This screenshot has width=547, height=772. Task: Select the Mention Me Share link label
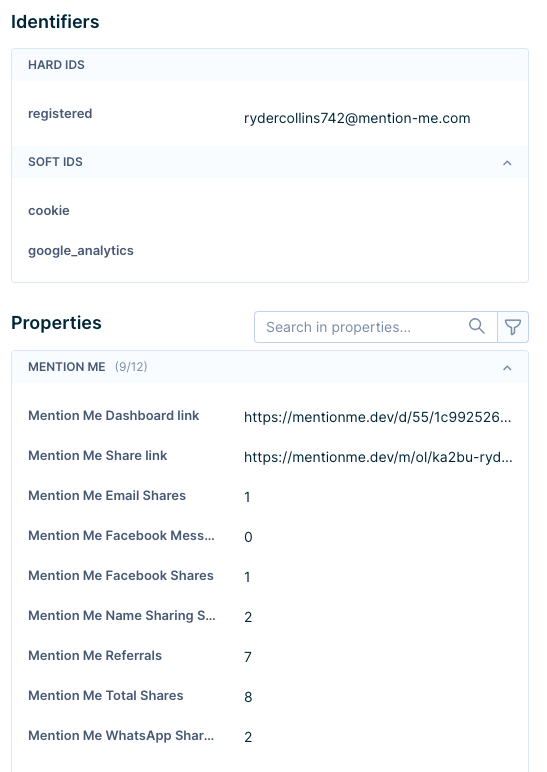pos(97,455)
